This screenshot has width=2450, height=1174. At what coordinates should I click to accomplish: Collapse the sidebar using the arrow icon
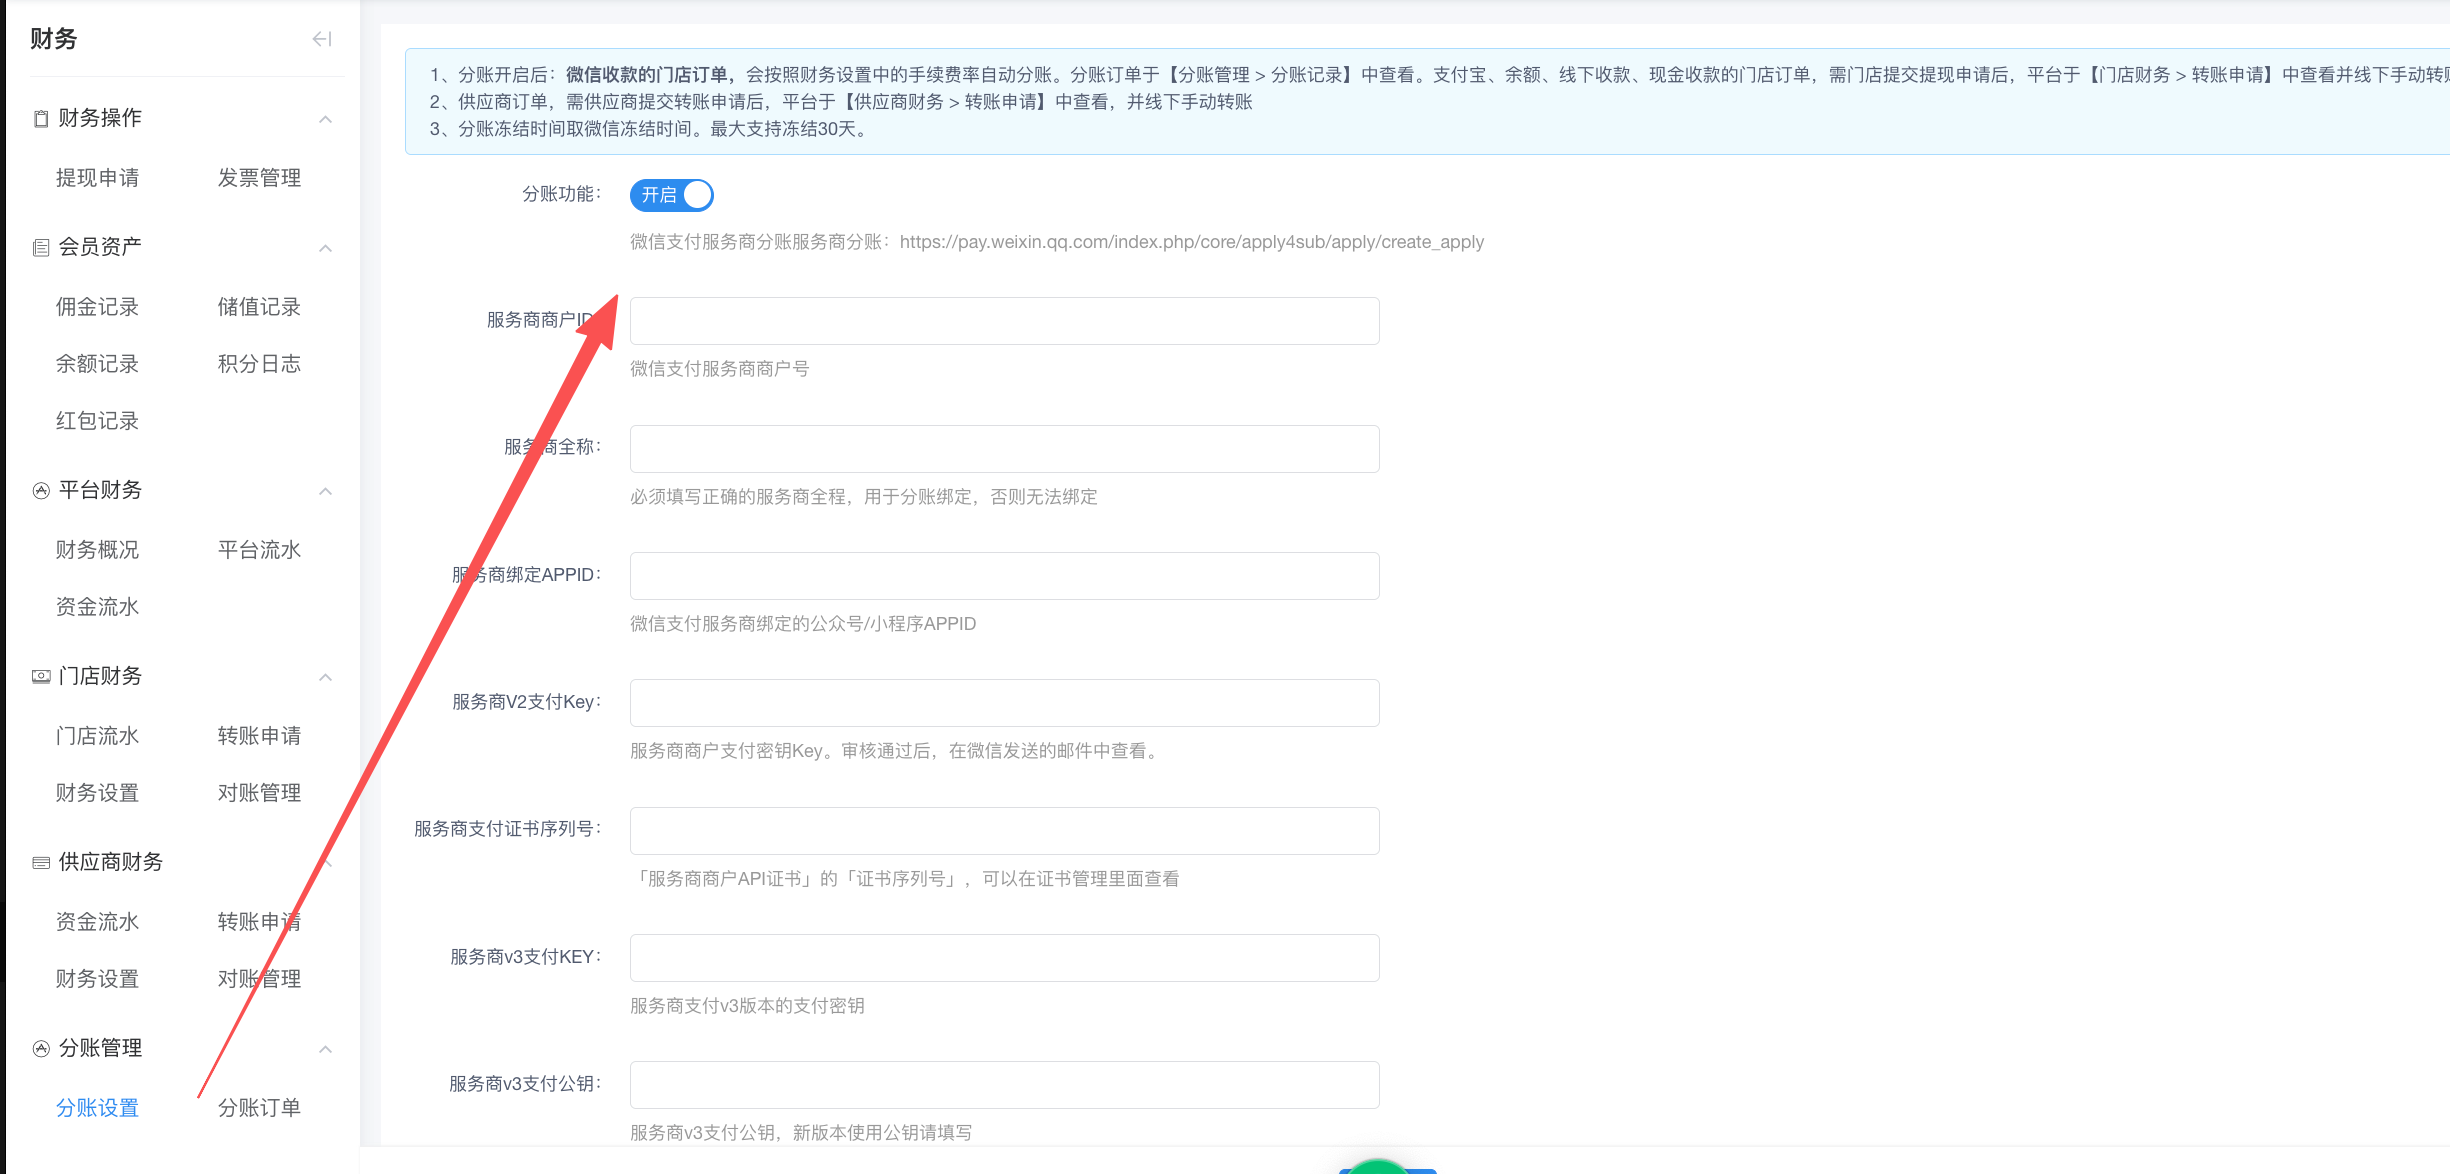[x=321, y=39]
